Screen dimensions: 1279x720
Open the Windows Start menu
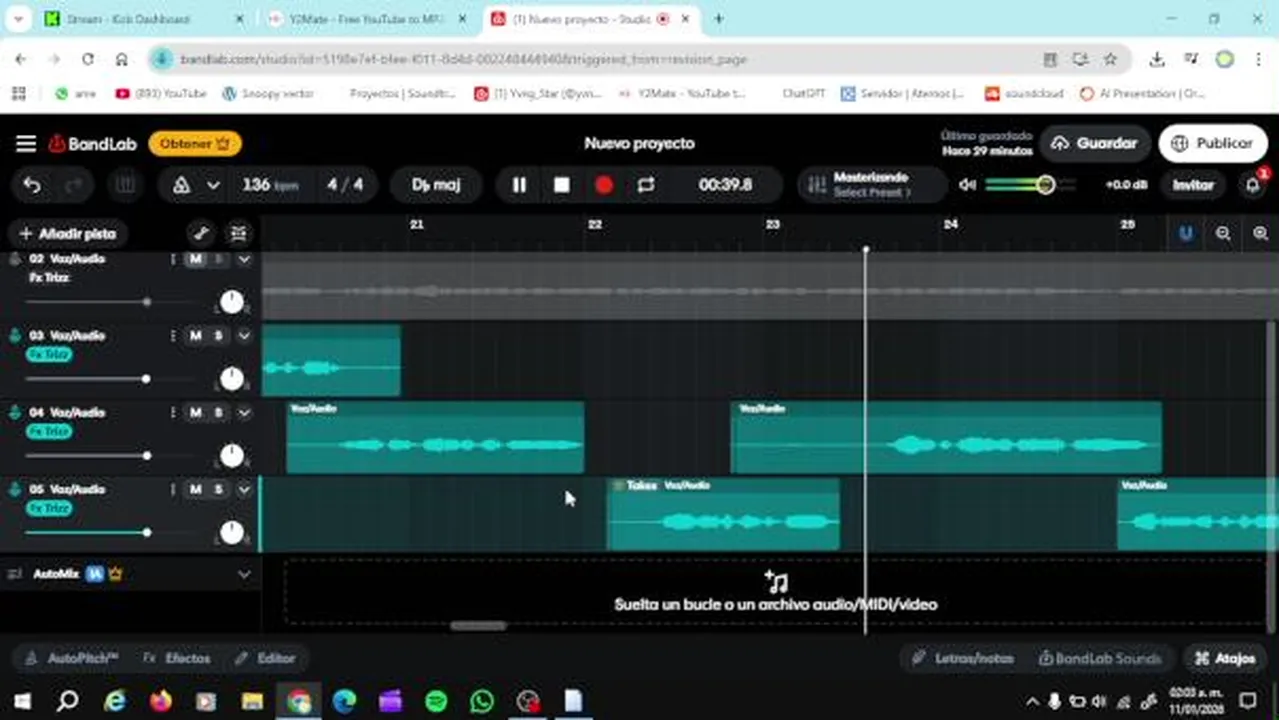point(22,701)
